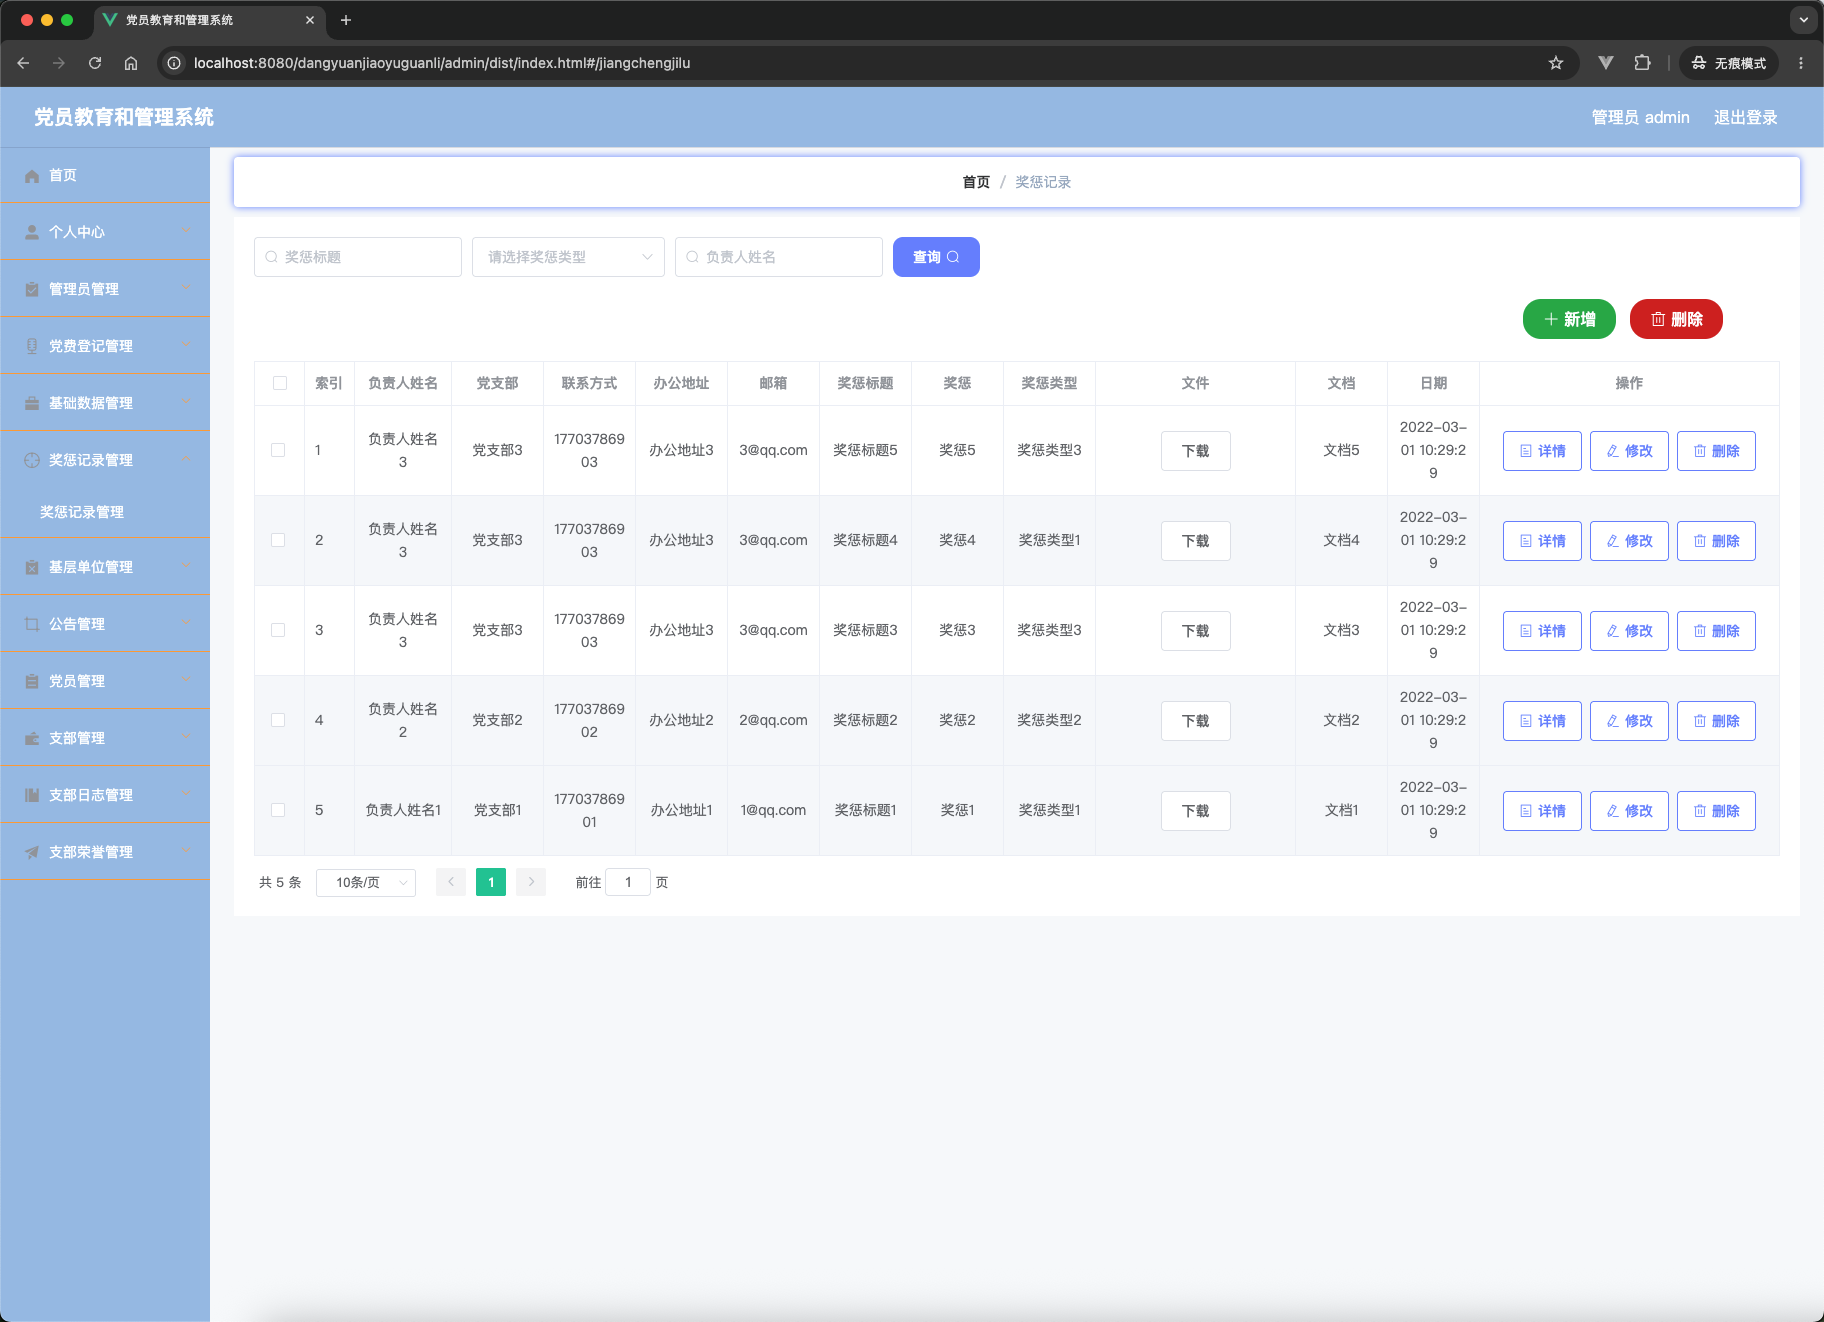Open a new browser tab with plus icon
This screenshot has width=1824, height=1322.
pos(346,20)
